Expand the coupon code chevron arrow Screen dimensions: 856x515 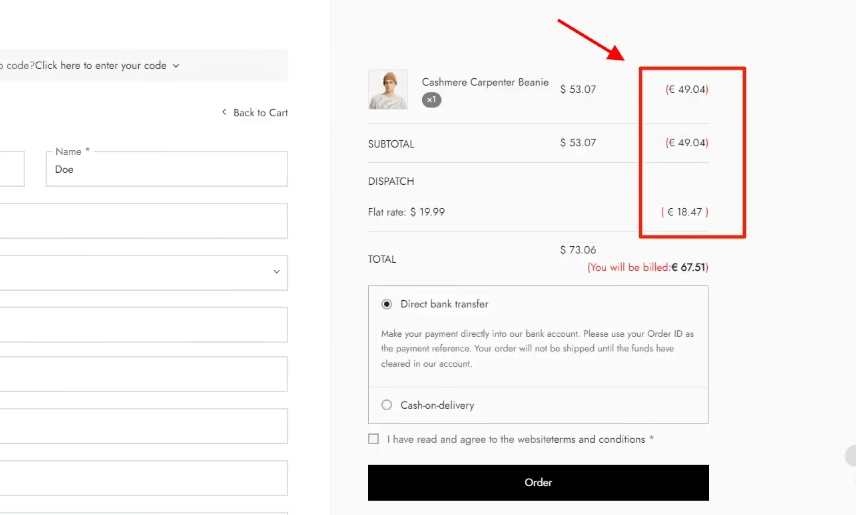[176, 66]
